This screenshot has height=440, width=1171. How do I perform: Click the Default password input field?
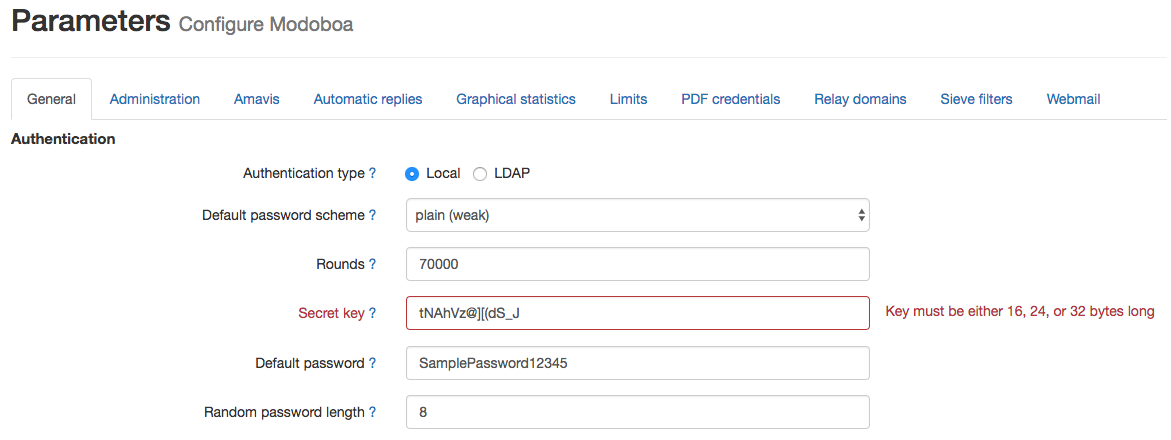click(638, 363)
